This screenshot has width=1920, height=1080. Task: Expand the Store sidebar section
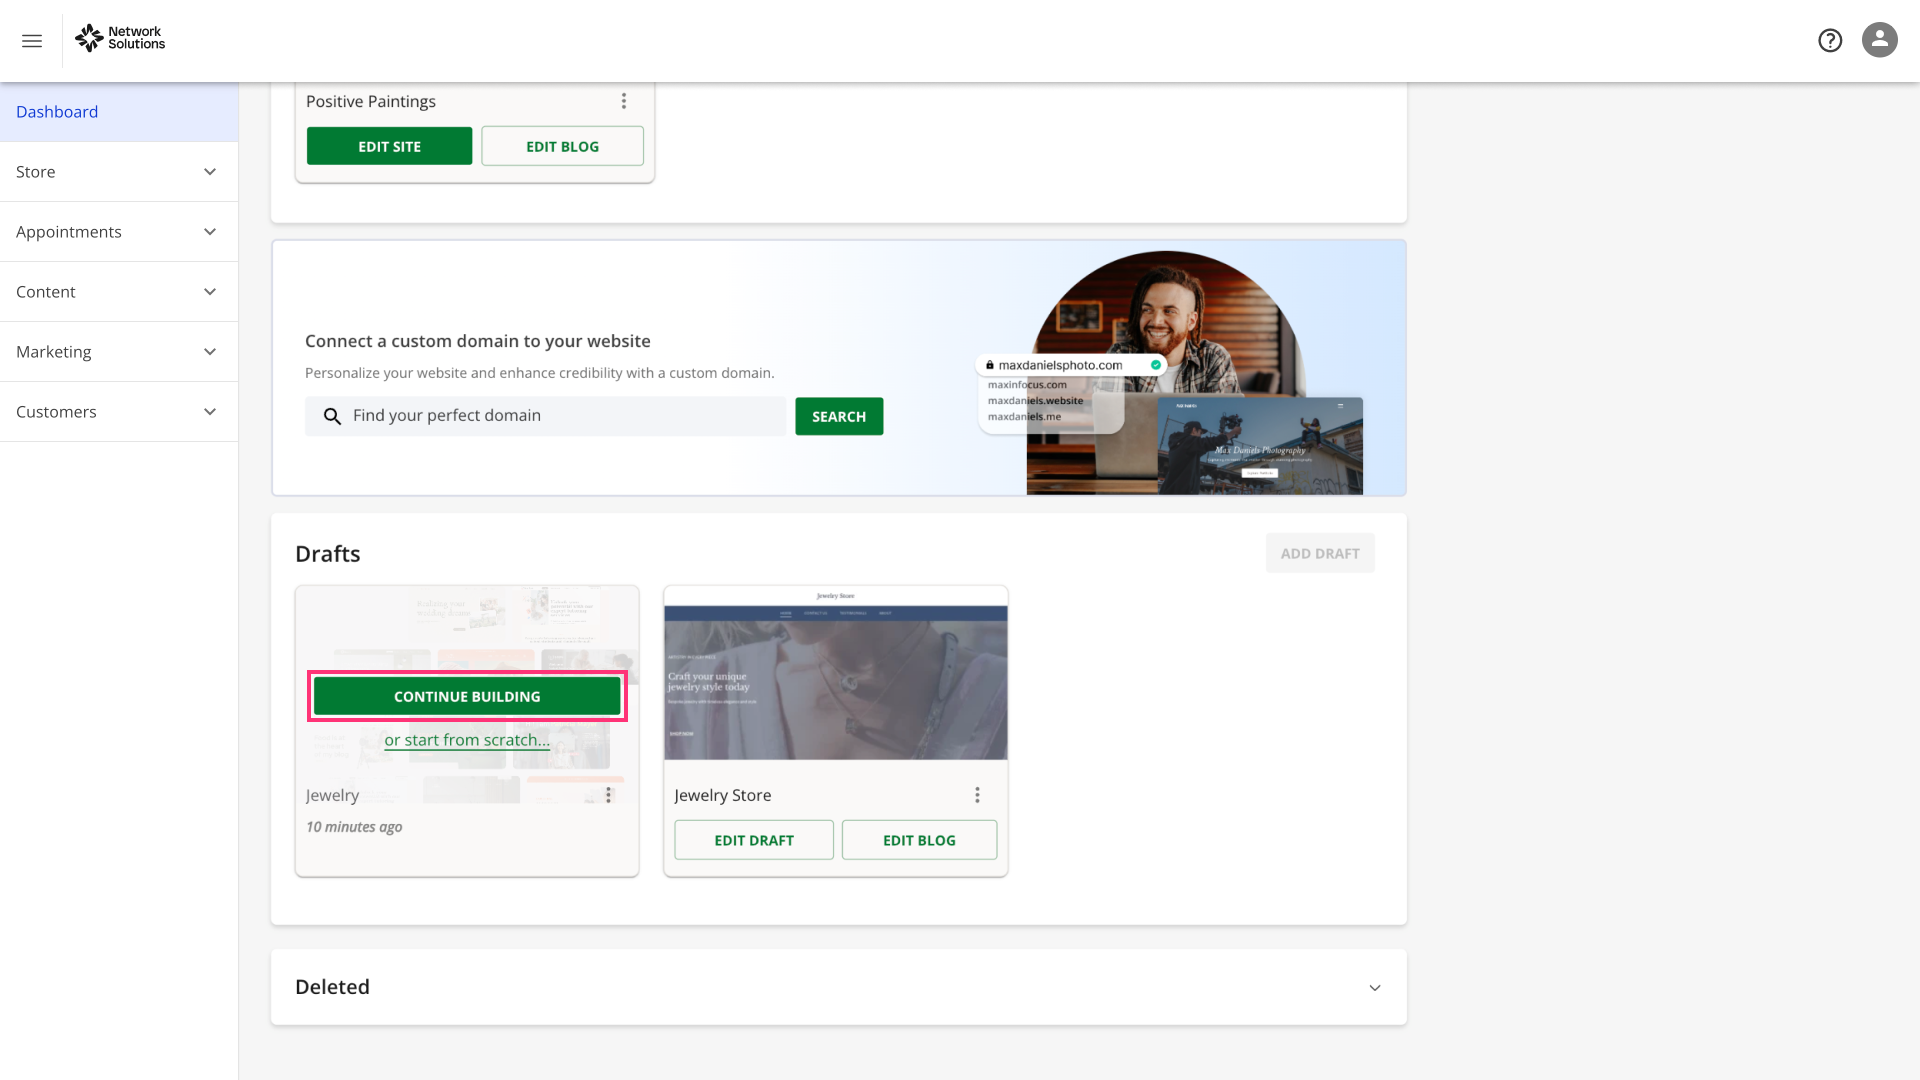coord(118,172)
